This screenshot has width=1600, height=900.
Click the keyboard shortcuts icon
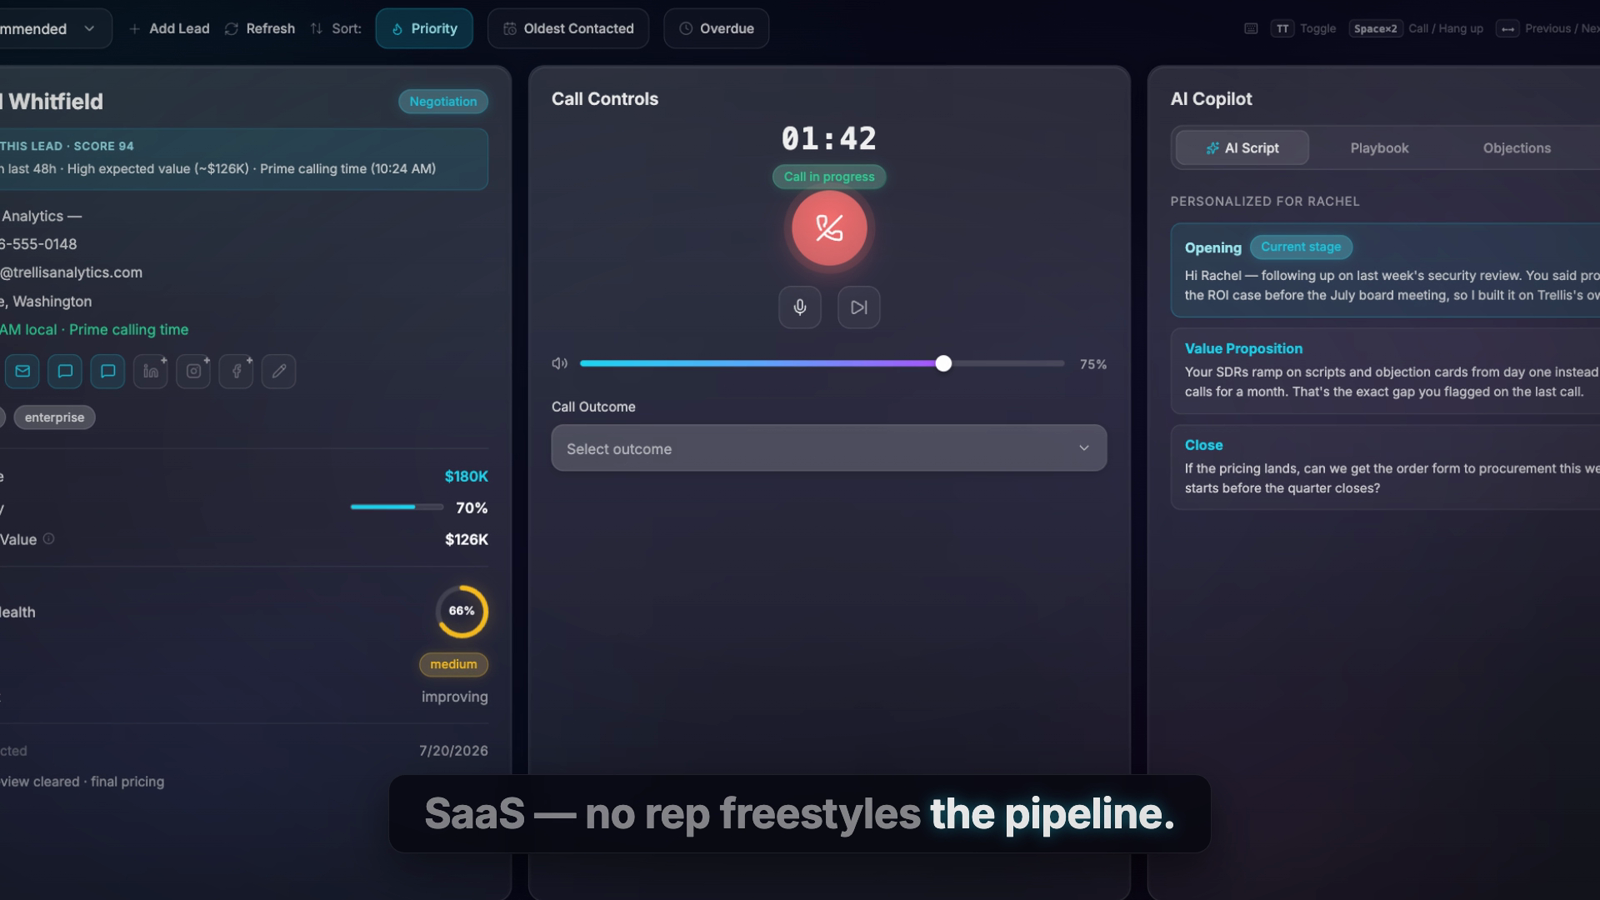coord(1251,28)
